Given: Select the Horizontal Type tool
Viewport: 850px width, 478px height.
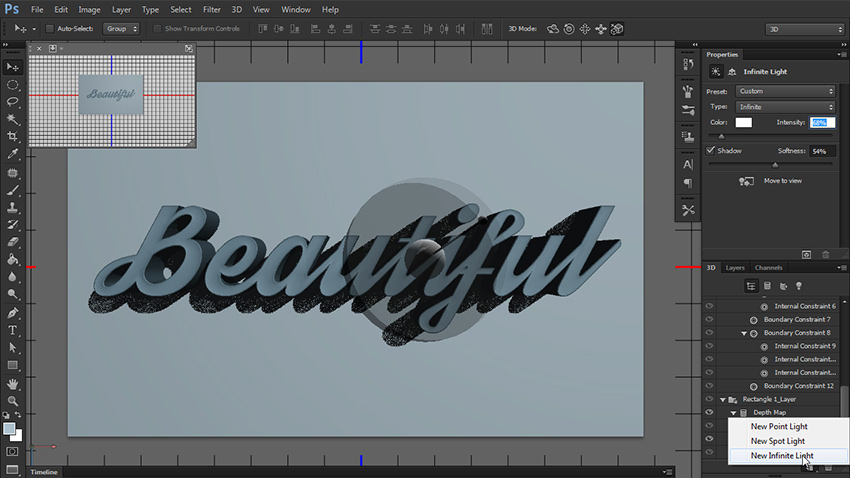Looking at the screenshot, I should point(13,330).
